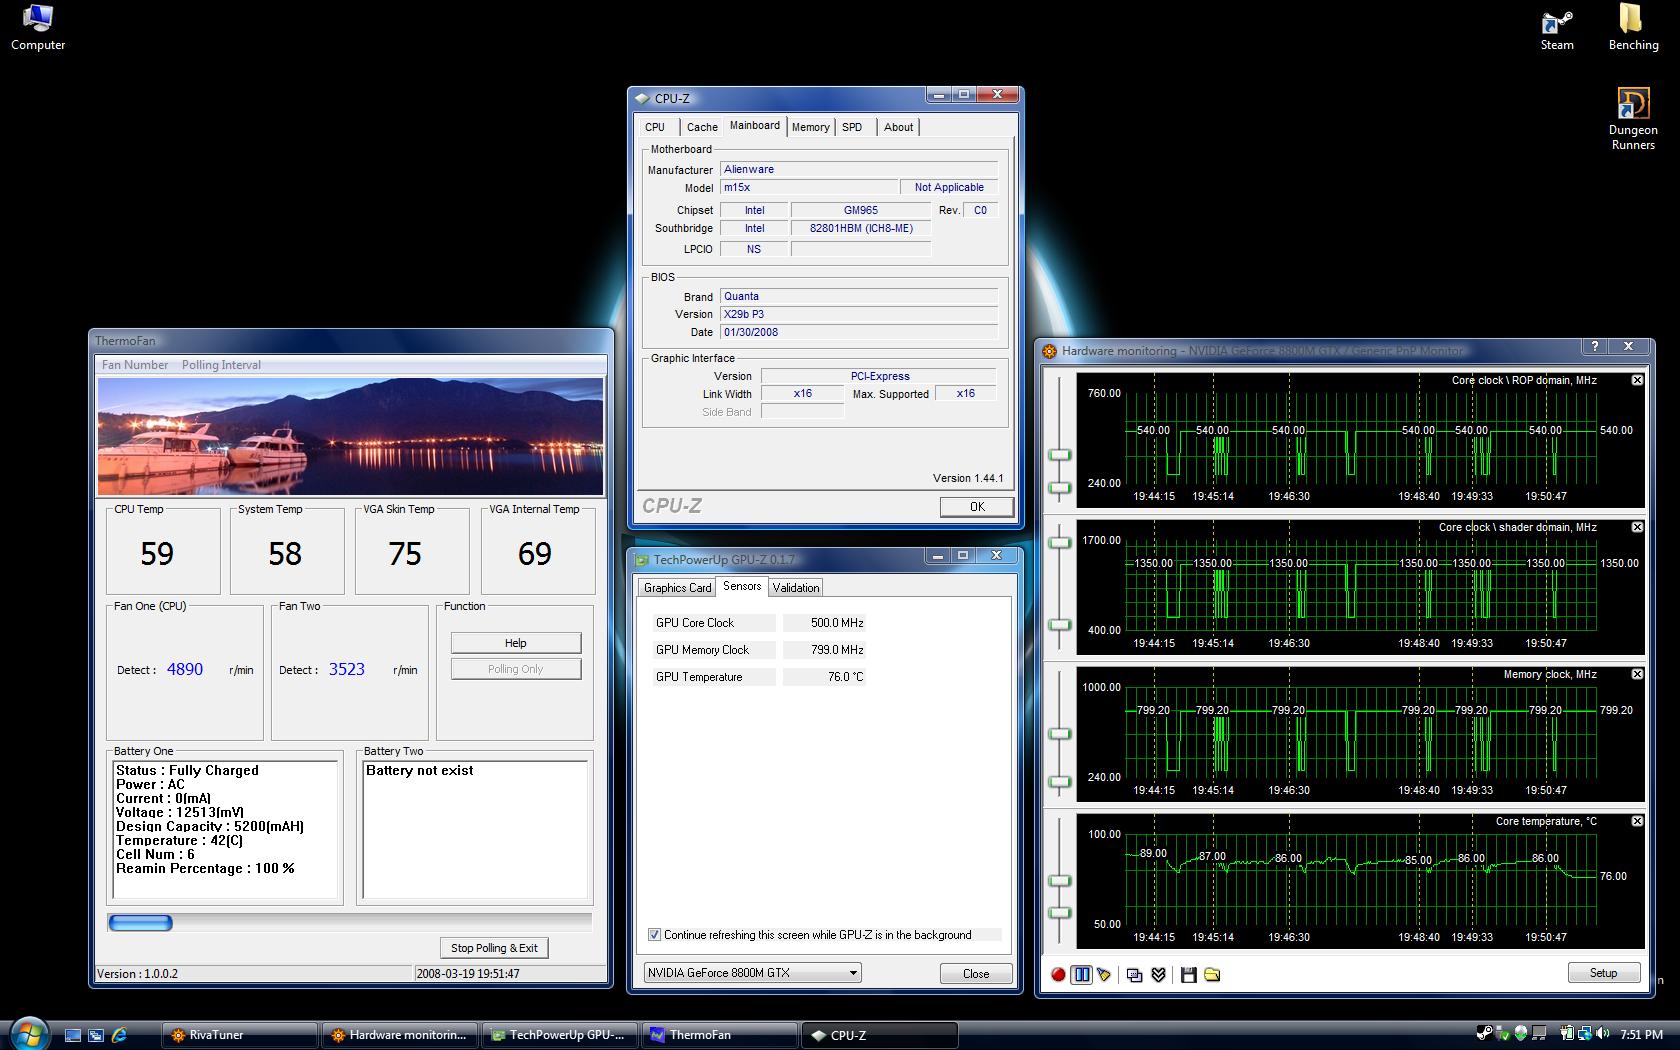This screenshot has width=1680, height=1050.
Task: Toggle the pause icon in Hardware monitoring toolbar
Action: (x=1081, y=974)
